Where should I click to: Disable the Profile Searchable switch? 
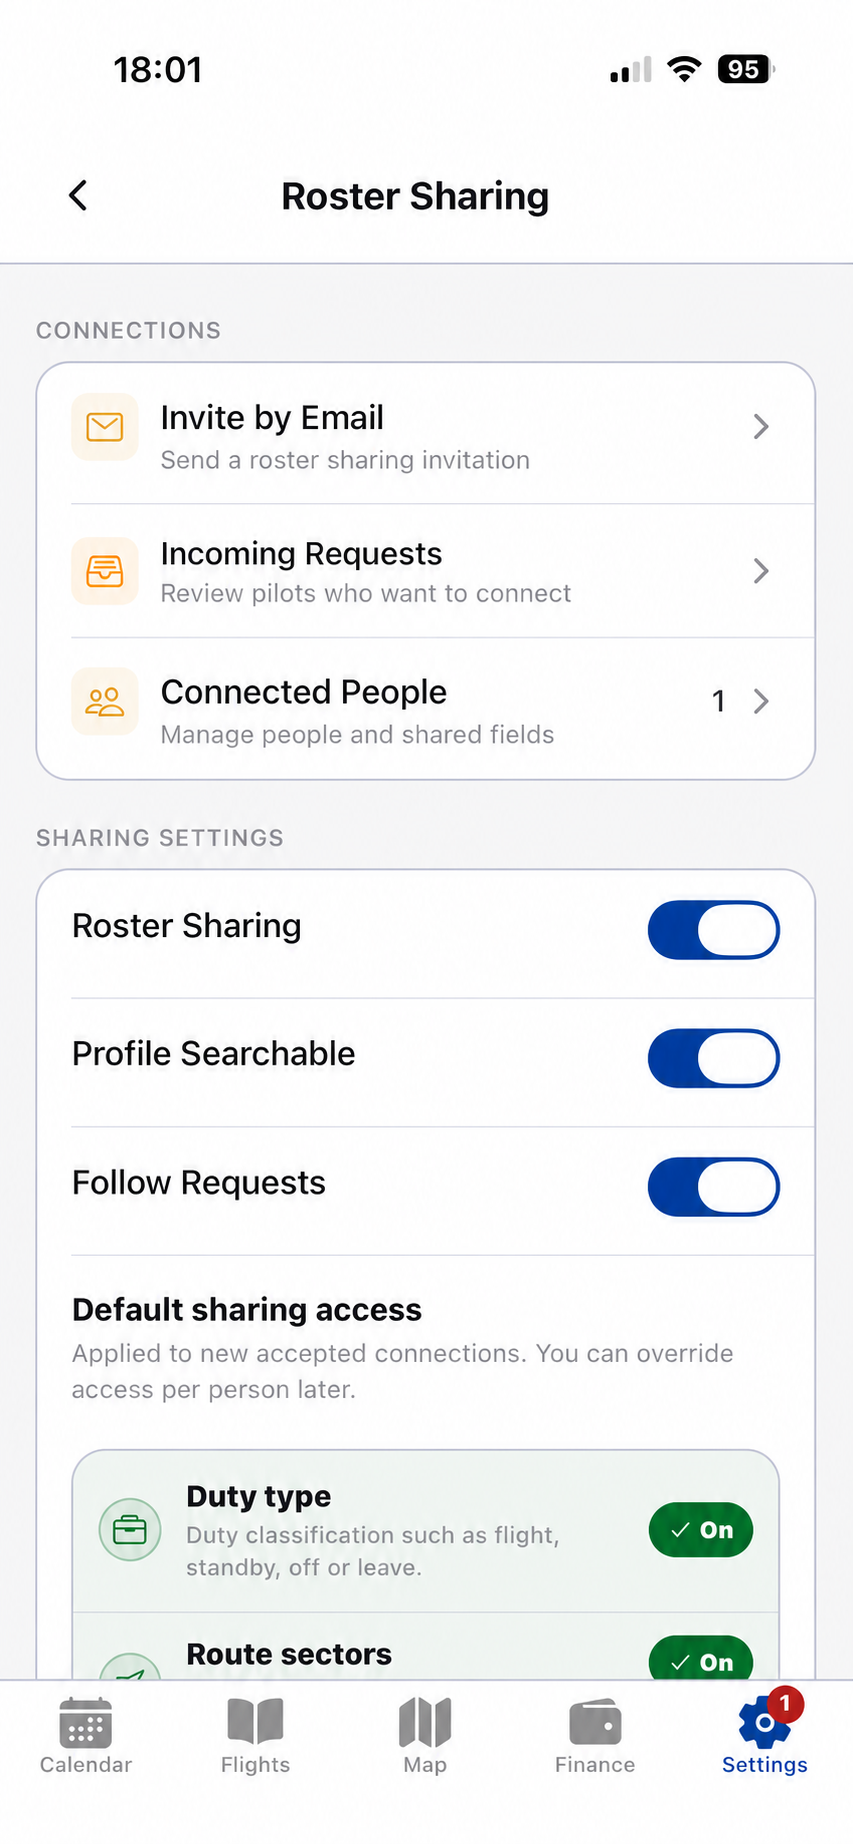coord(714,1058)
